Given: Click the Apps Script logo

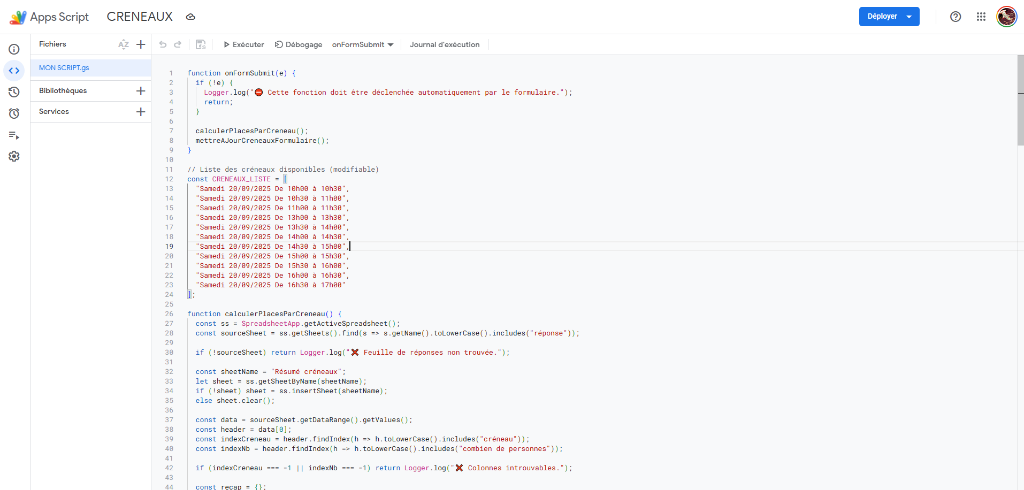Looking at the screenshot, I should pos(49,17).
